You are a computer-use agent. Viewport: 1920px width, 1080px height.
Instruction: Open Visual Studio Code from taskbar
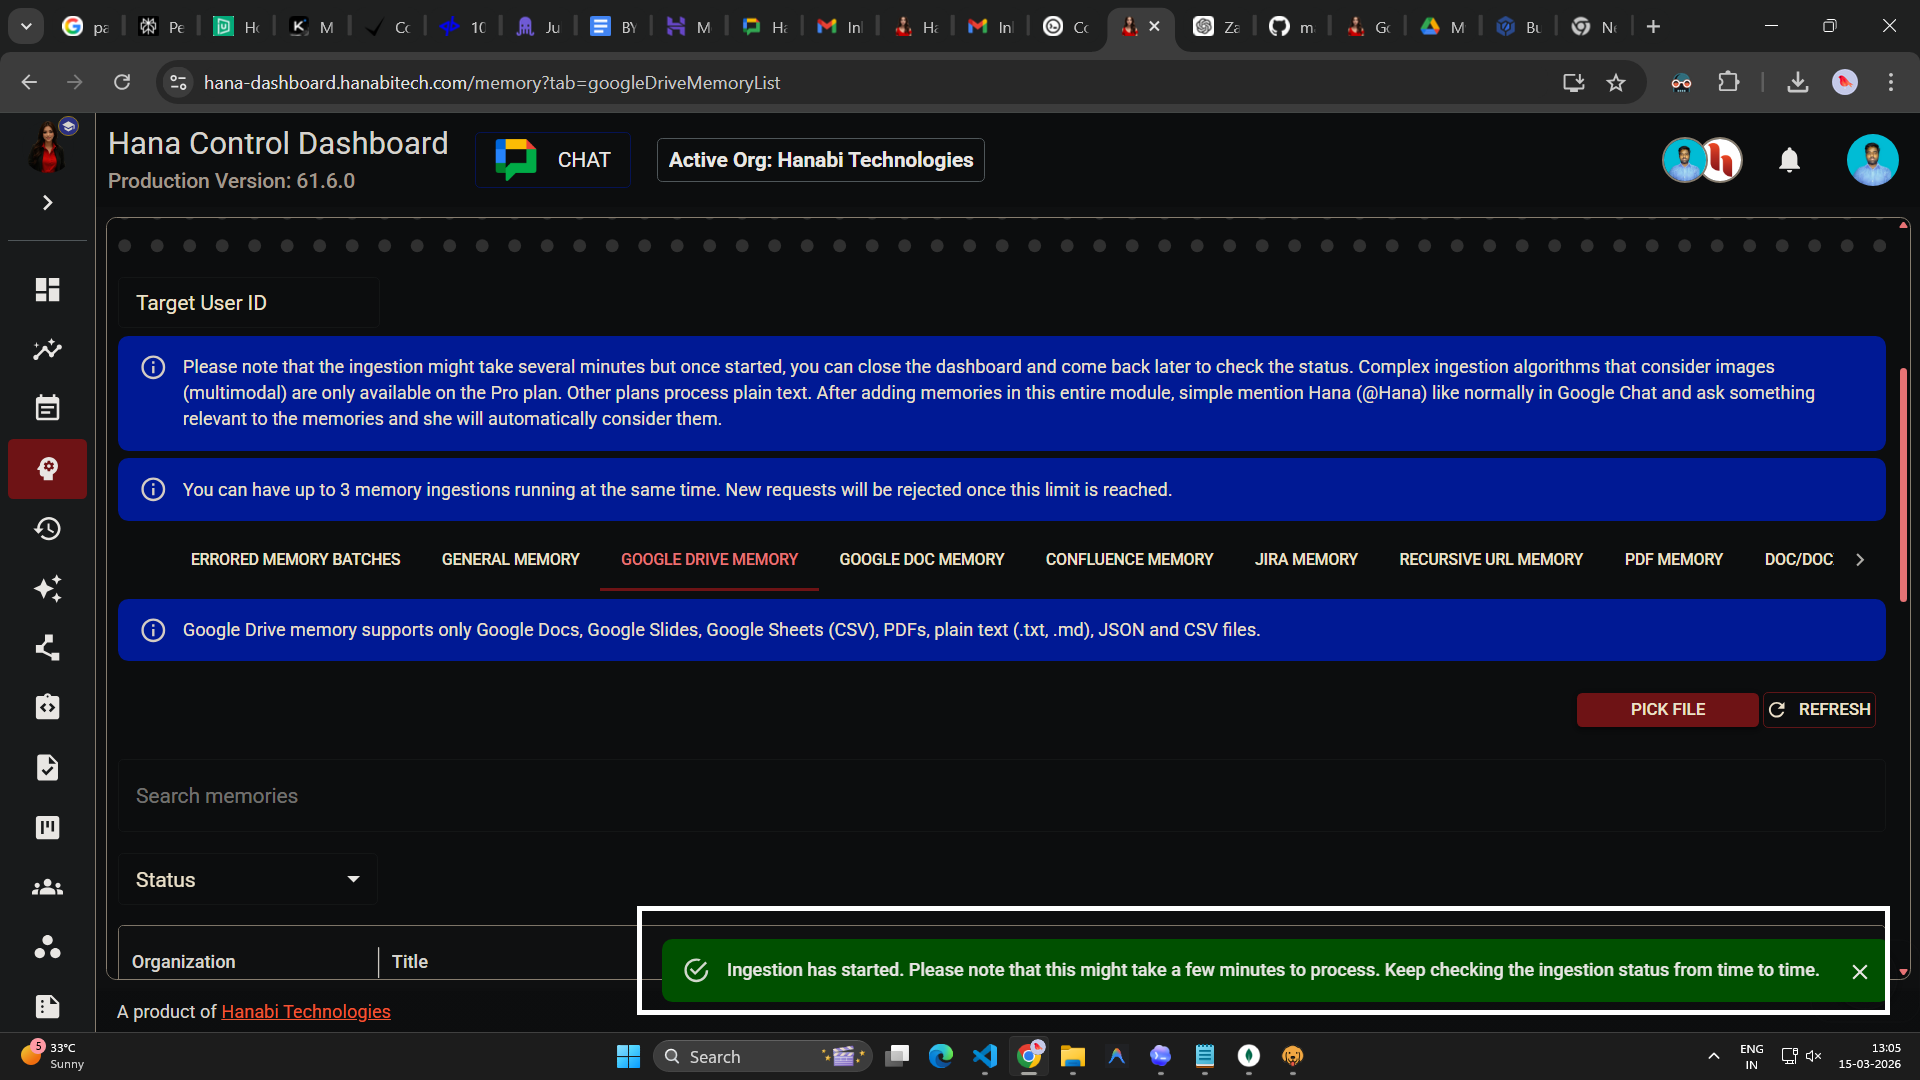(x=985, y=1056)
